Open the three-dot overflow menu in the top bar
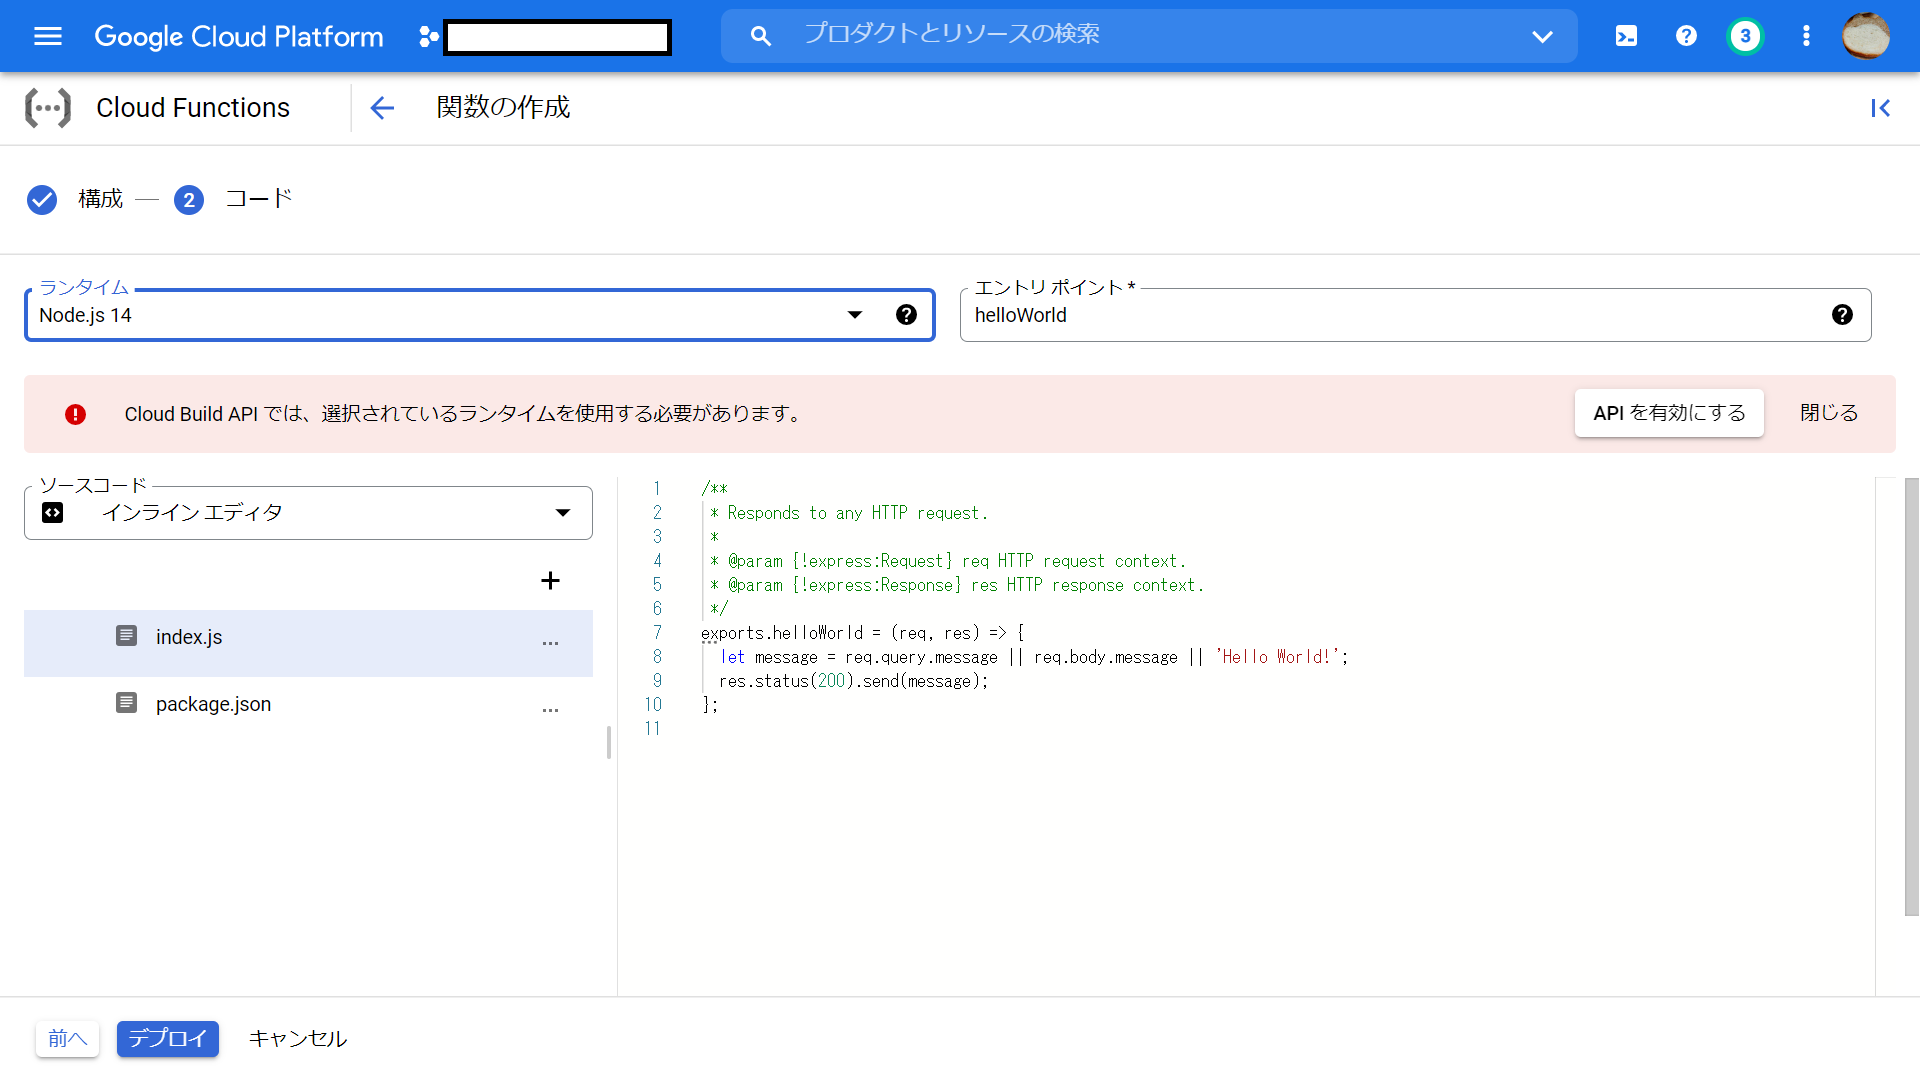Screen dimensions: 1920x1080 click(x=1805, y=36)
